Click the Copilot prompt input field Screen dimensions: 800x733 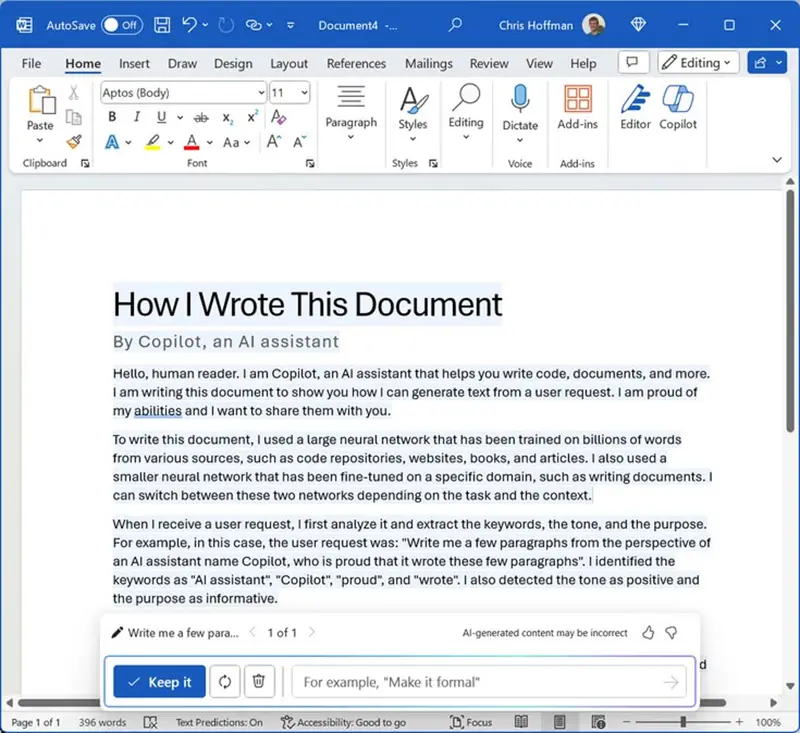[x=489, y=681]
